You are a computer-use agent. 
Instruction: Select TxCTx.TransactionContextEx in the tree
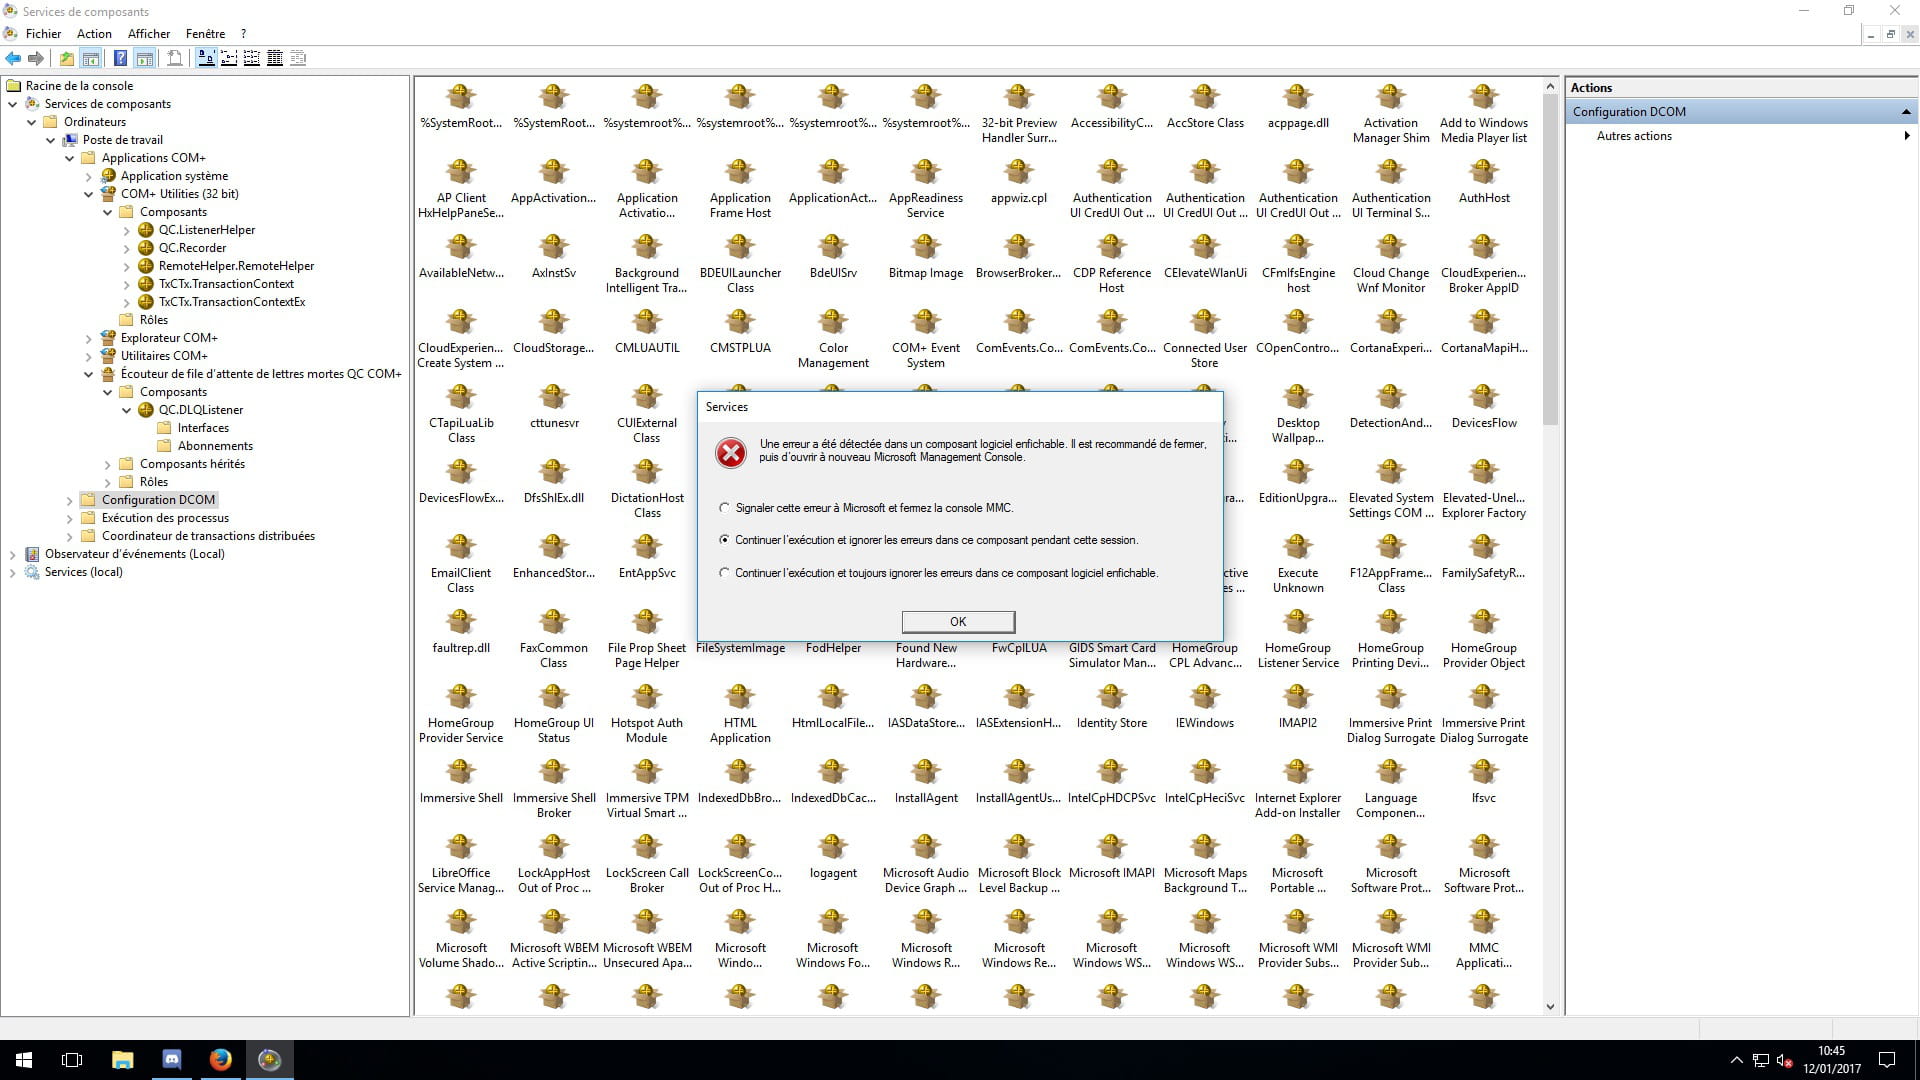click(x=232, y=302)
